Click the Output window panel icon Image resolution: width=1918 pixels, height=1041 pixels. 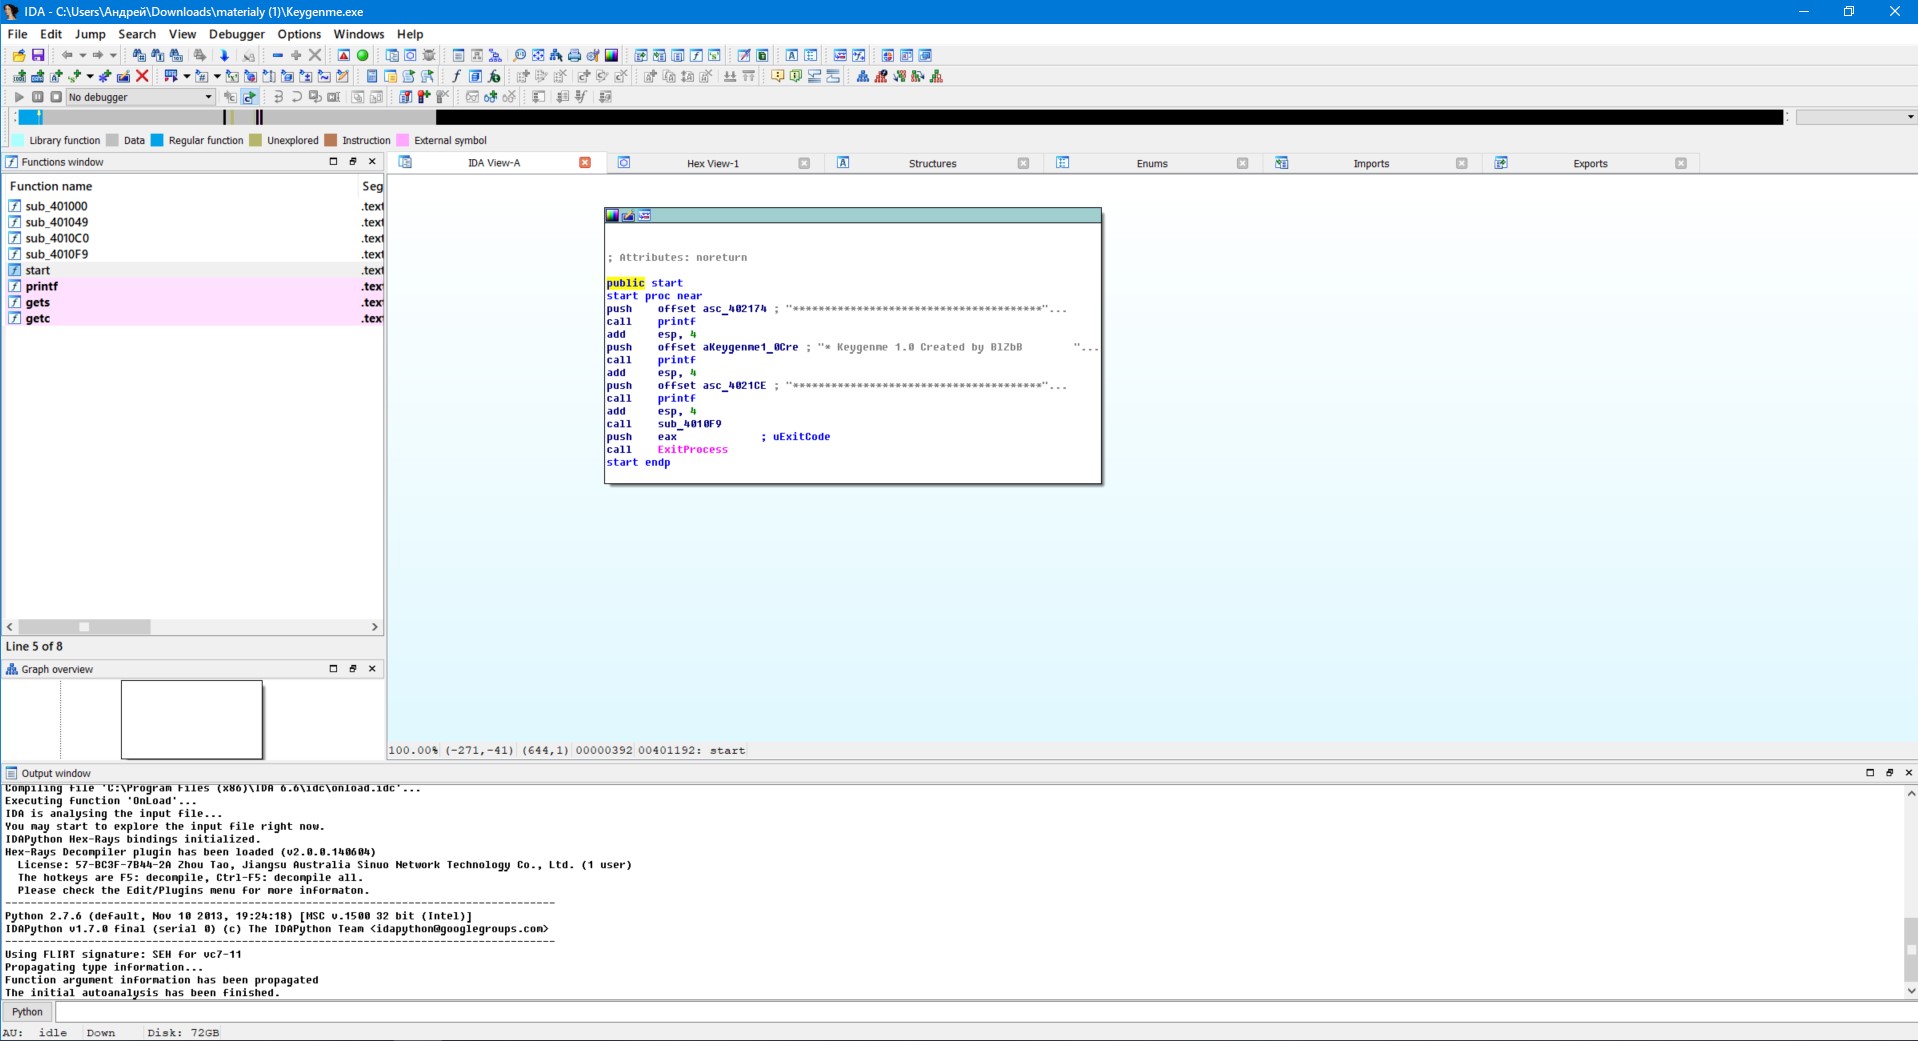click(12, 773)
